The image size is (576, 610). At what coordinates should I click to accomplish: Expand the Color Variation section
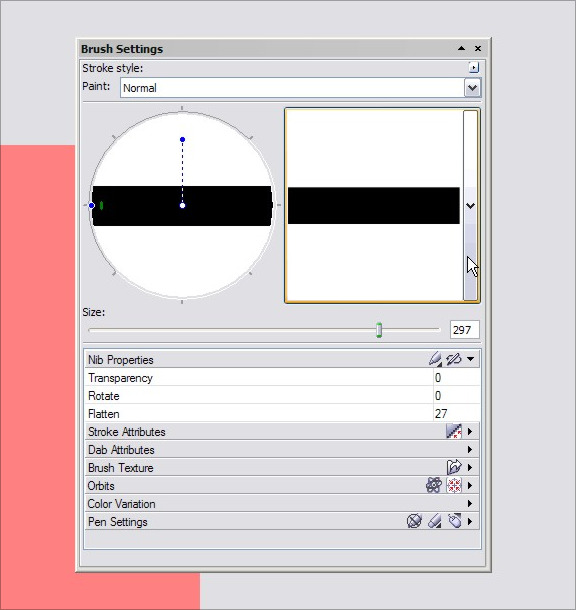(470, 503)
